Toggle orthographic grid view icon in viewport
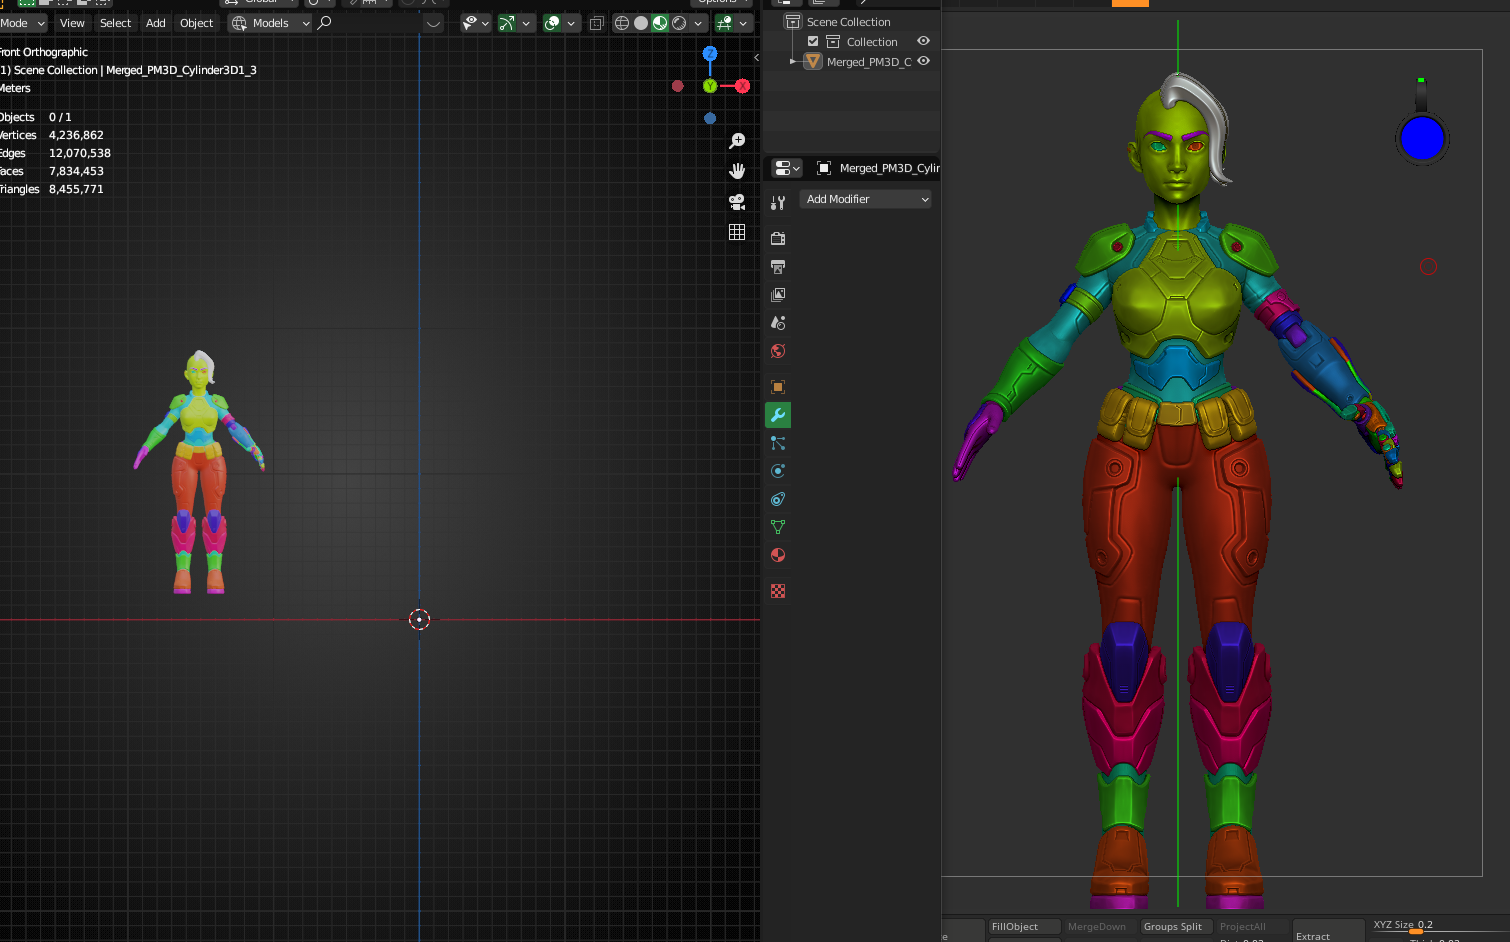This screenshot has height=942, width=1510. (737, 232)
